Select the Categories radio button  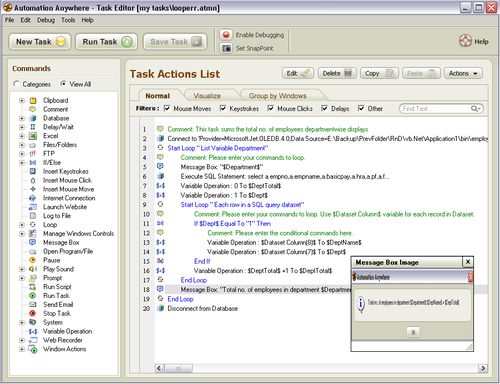16,84
